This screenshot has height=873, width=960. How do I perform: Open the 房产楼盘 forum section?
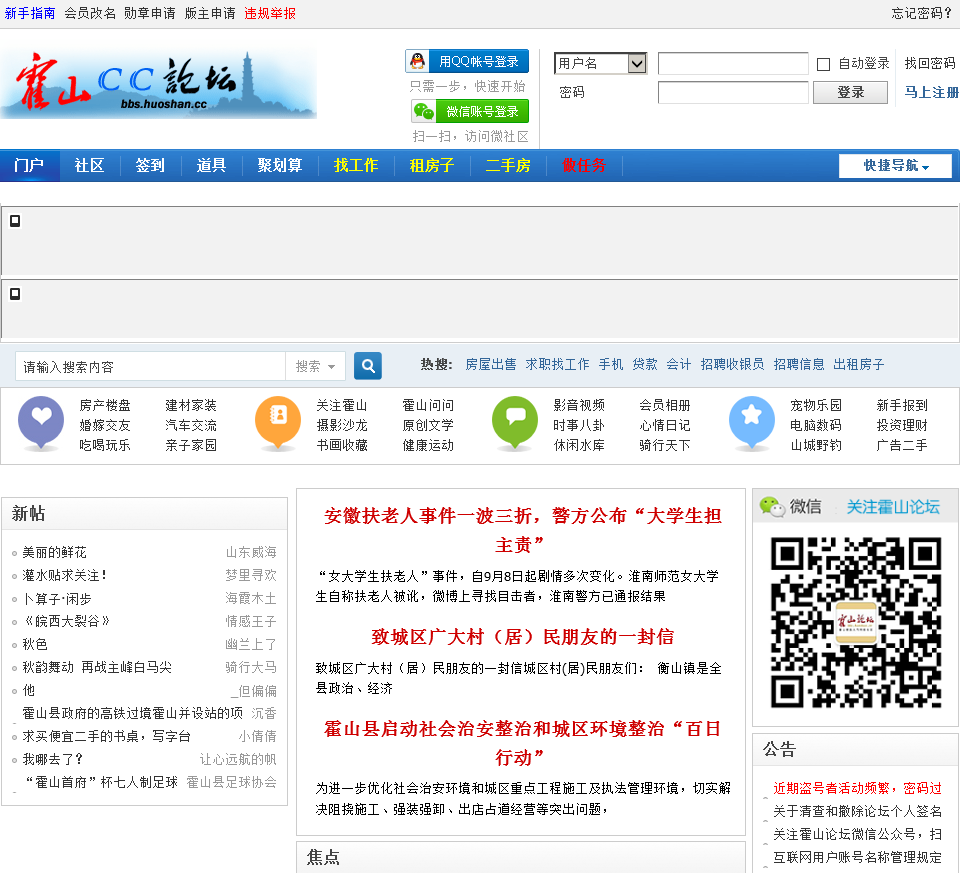(105, 405)
